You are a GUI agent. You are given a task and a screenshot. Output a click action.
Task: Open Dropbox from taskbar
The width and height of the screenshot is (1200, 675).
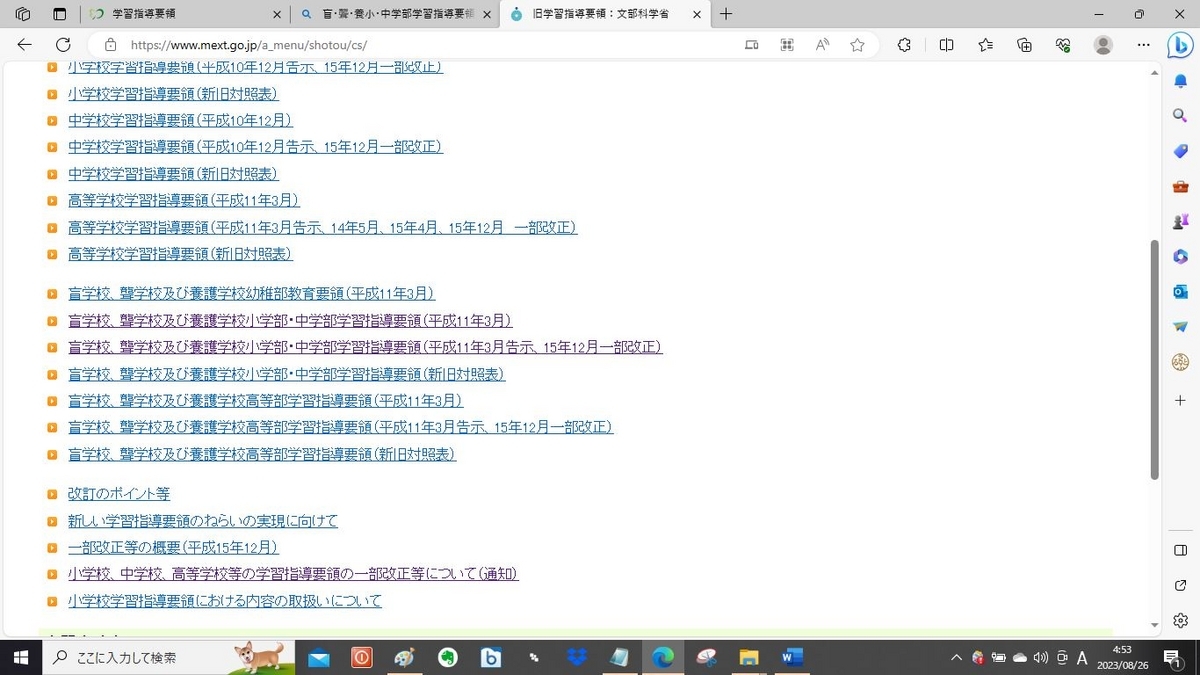click(576, 657)
